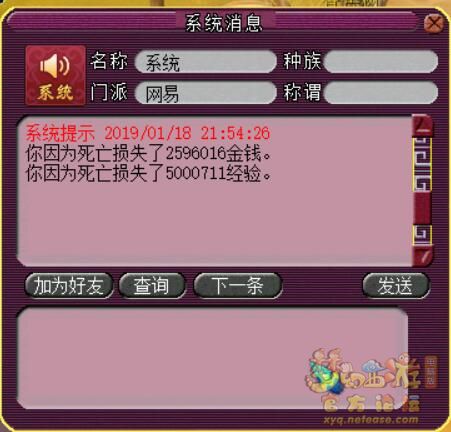Close the 系统消息 window
Screen dimensions: 451x432
[x=434, y=24]
